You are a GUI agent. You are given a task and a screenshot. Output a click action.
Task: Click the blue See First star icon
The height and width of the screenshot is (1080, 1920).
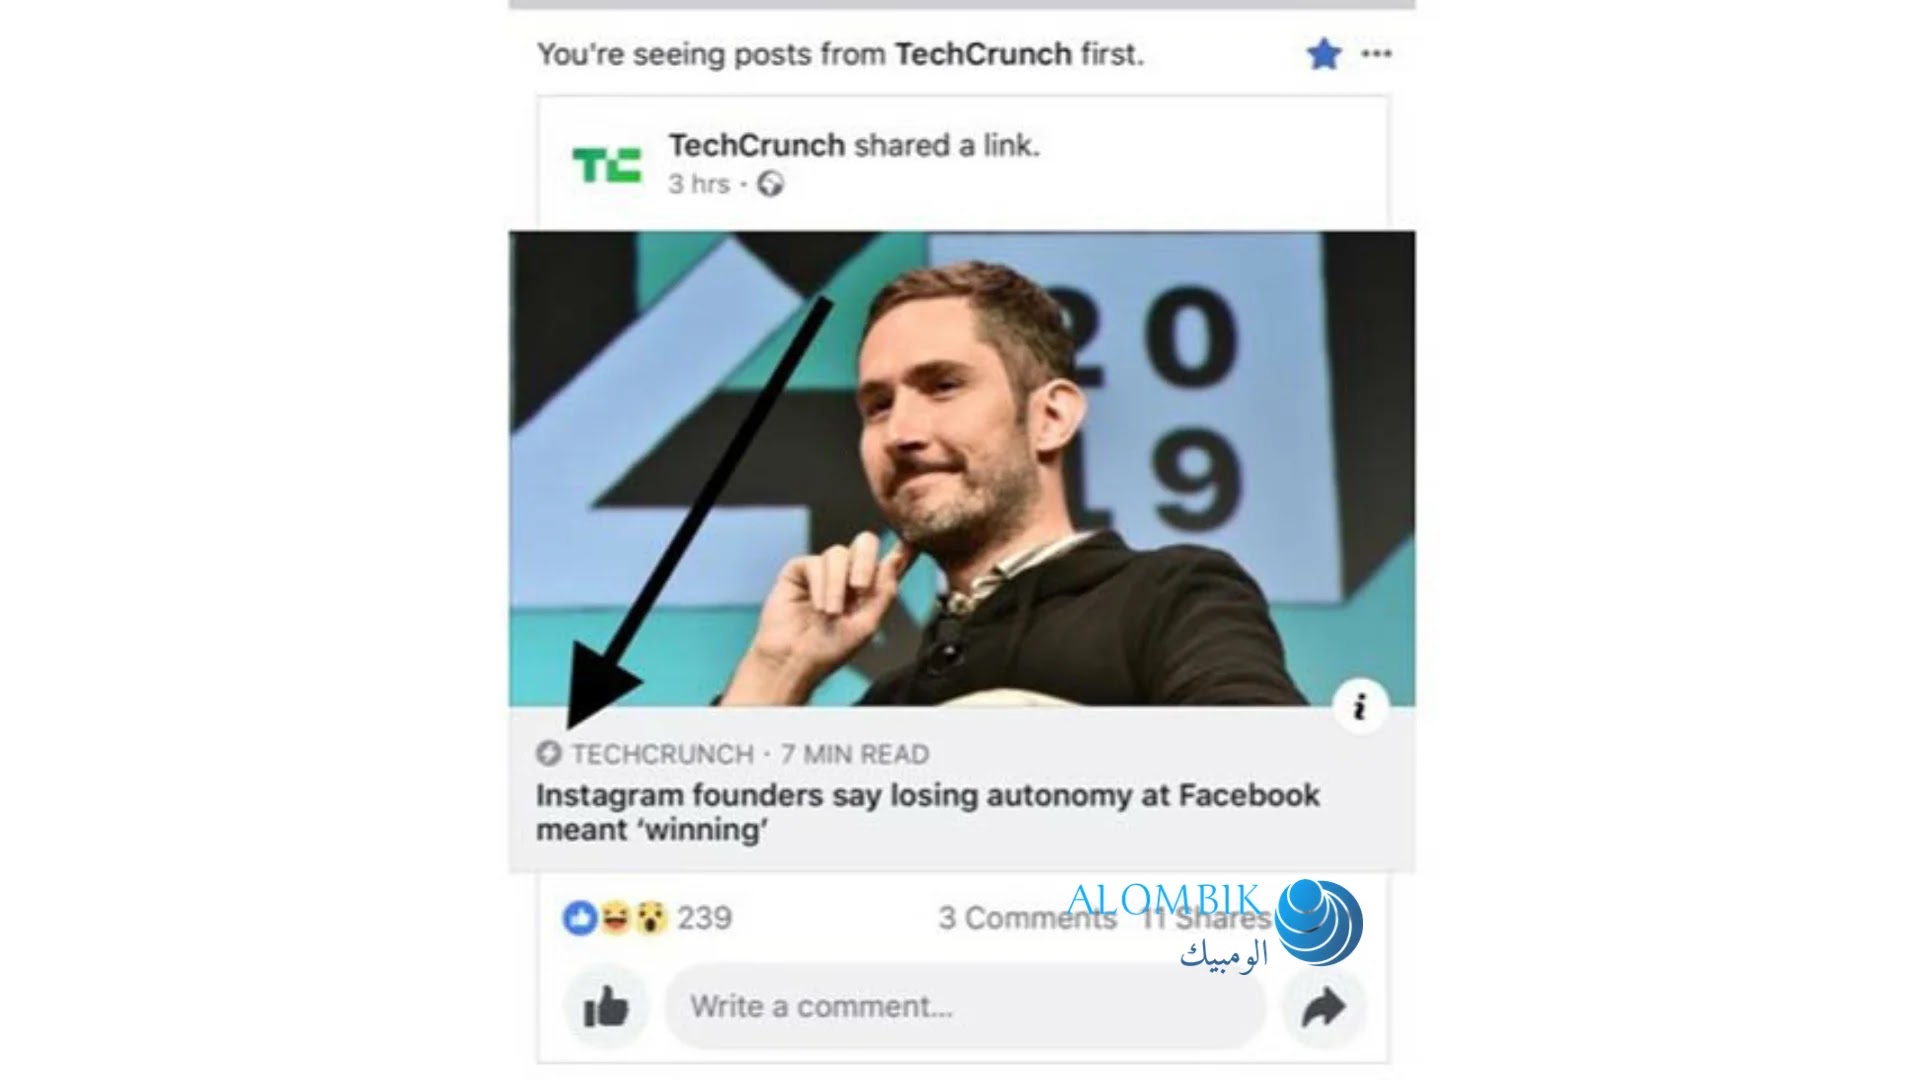tap(1323, 54)
